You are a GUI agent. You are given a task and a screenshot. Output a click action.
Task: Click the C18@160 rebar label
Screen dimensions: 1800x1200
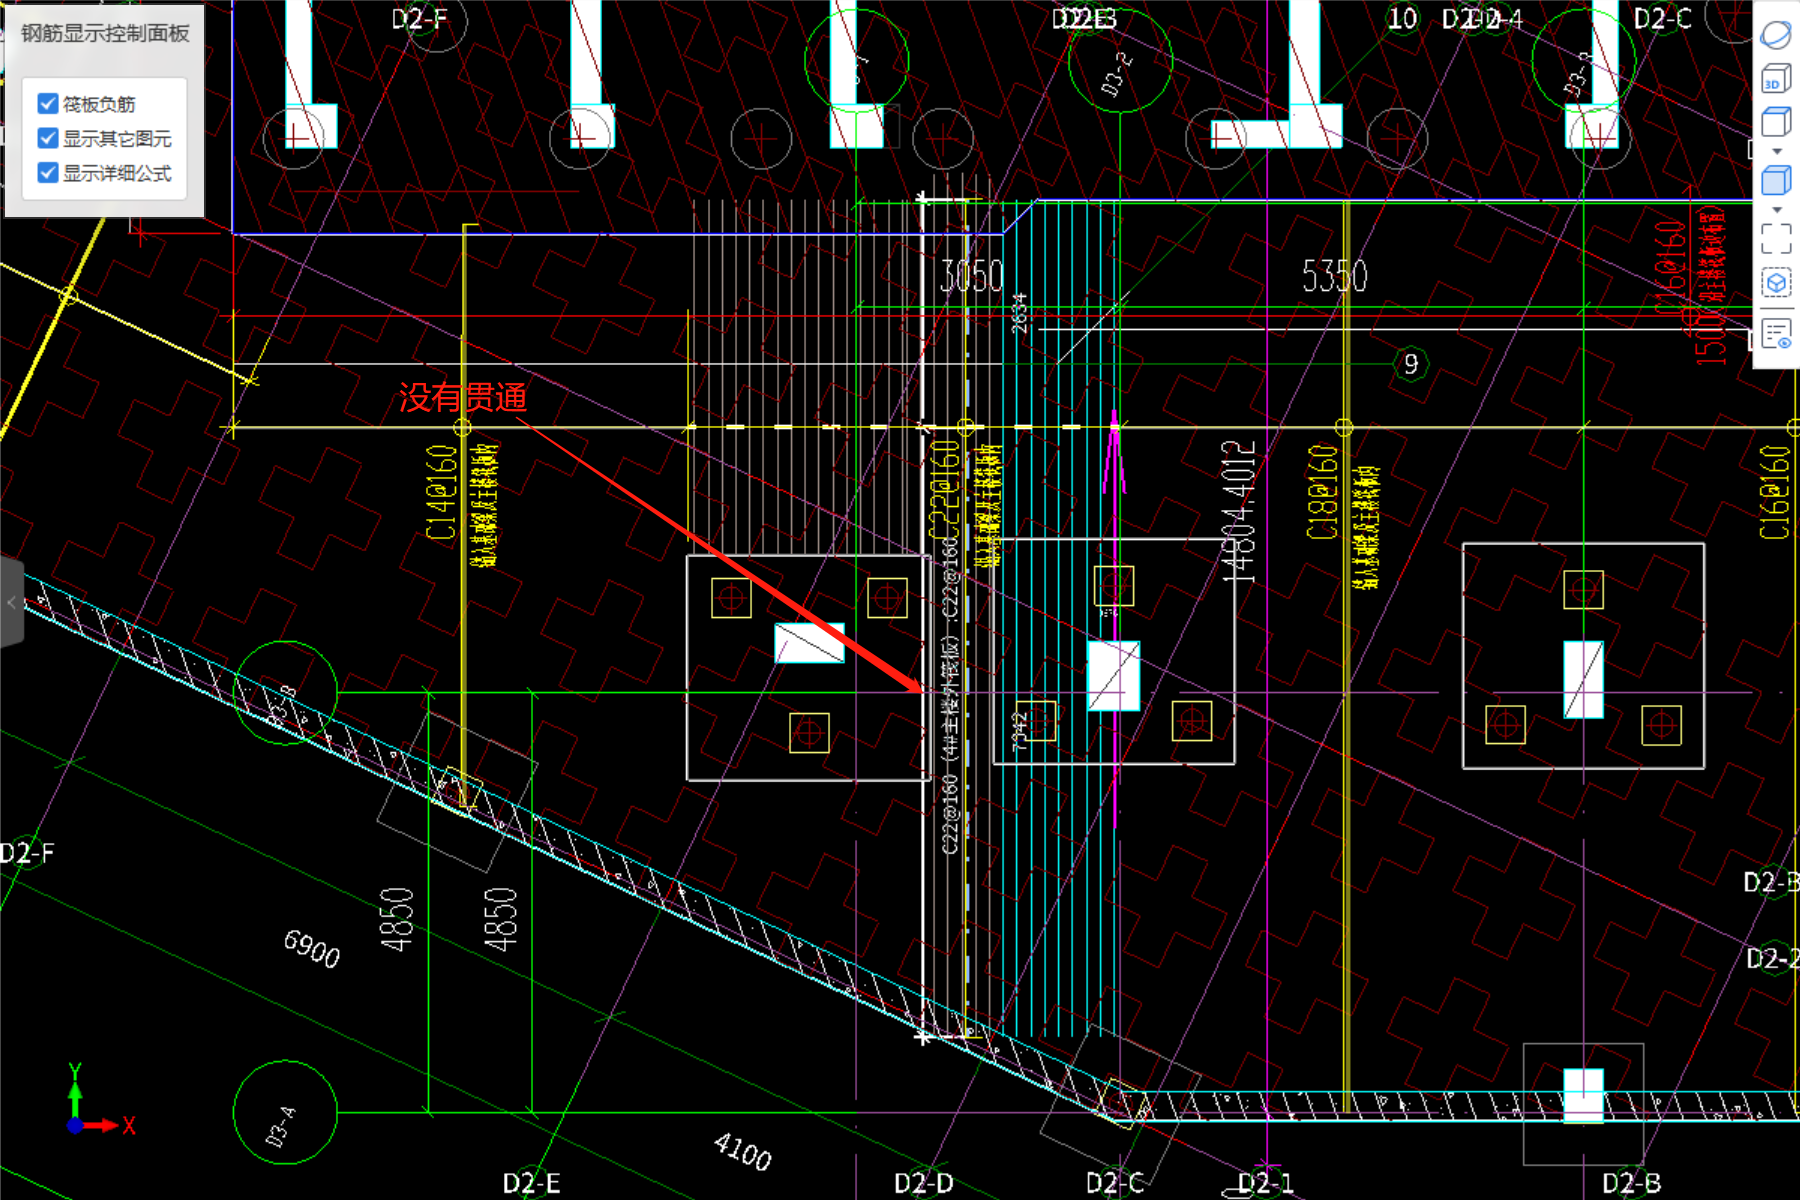point(1322,492)
